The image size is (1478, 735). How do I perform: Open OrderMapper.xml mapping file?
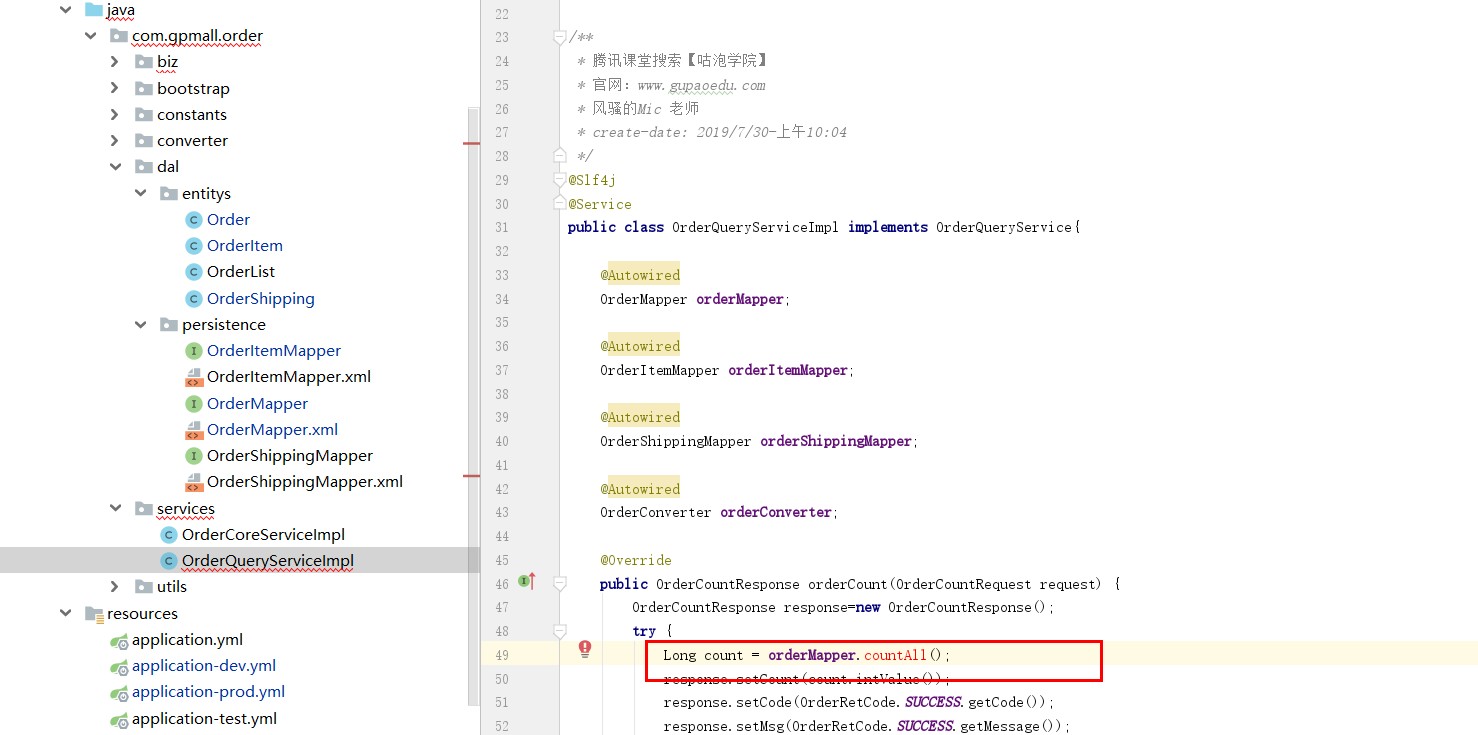point(272,430)
